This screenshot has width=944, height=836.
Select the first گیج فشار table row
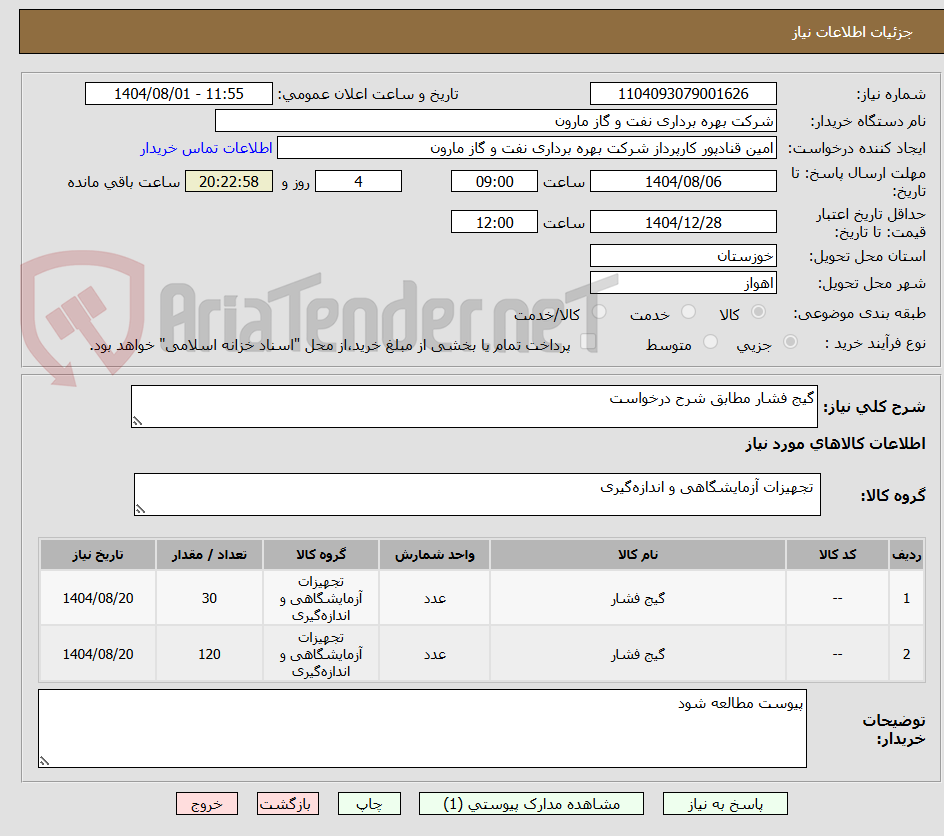[x=470, y=598]
